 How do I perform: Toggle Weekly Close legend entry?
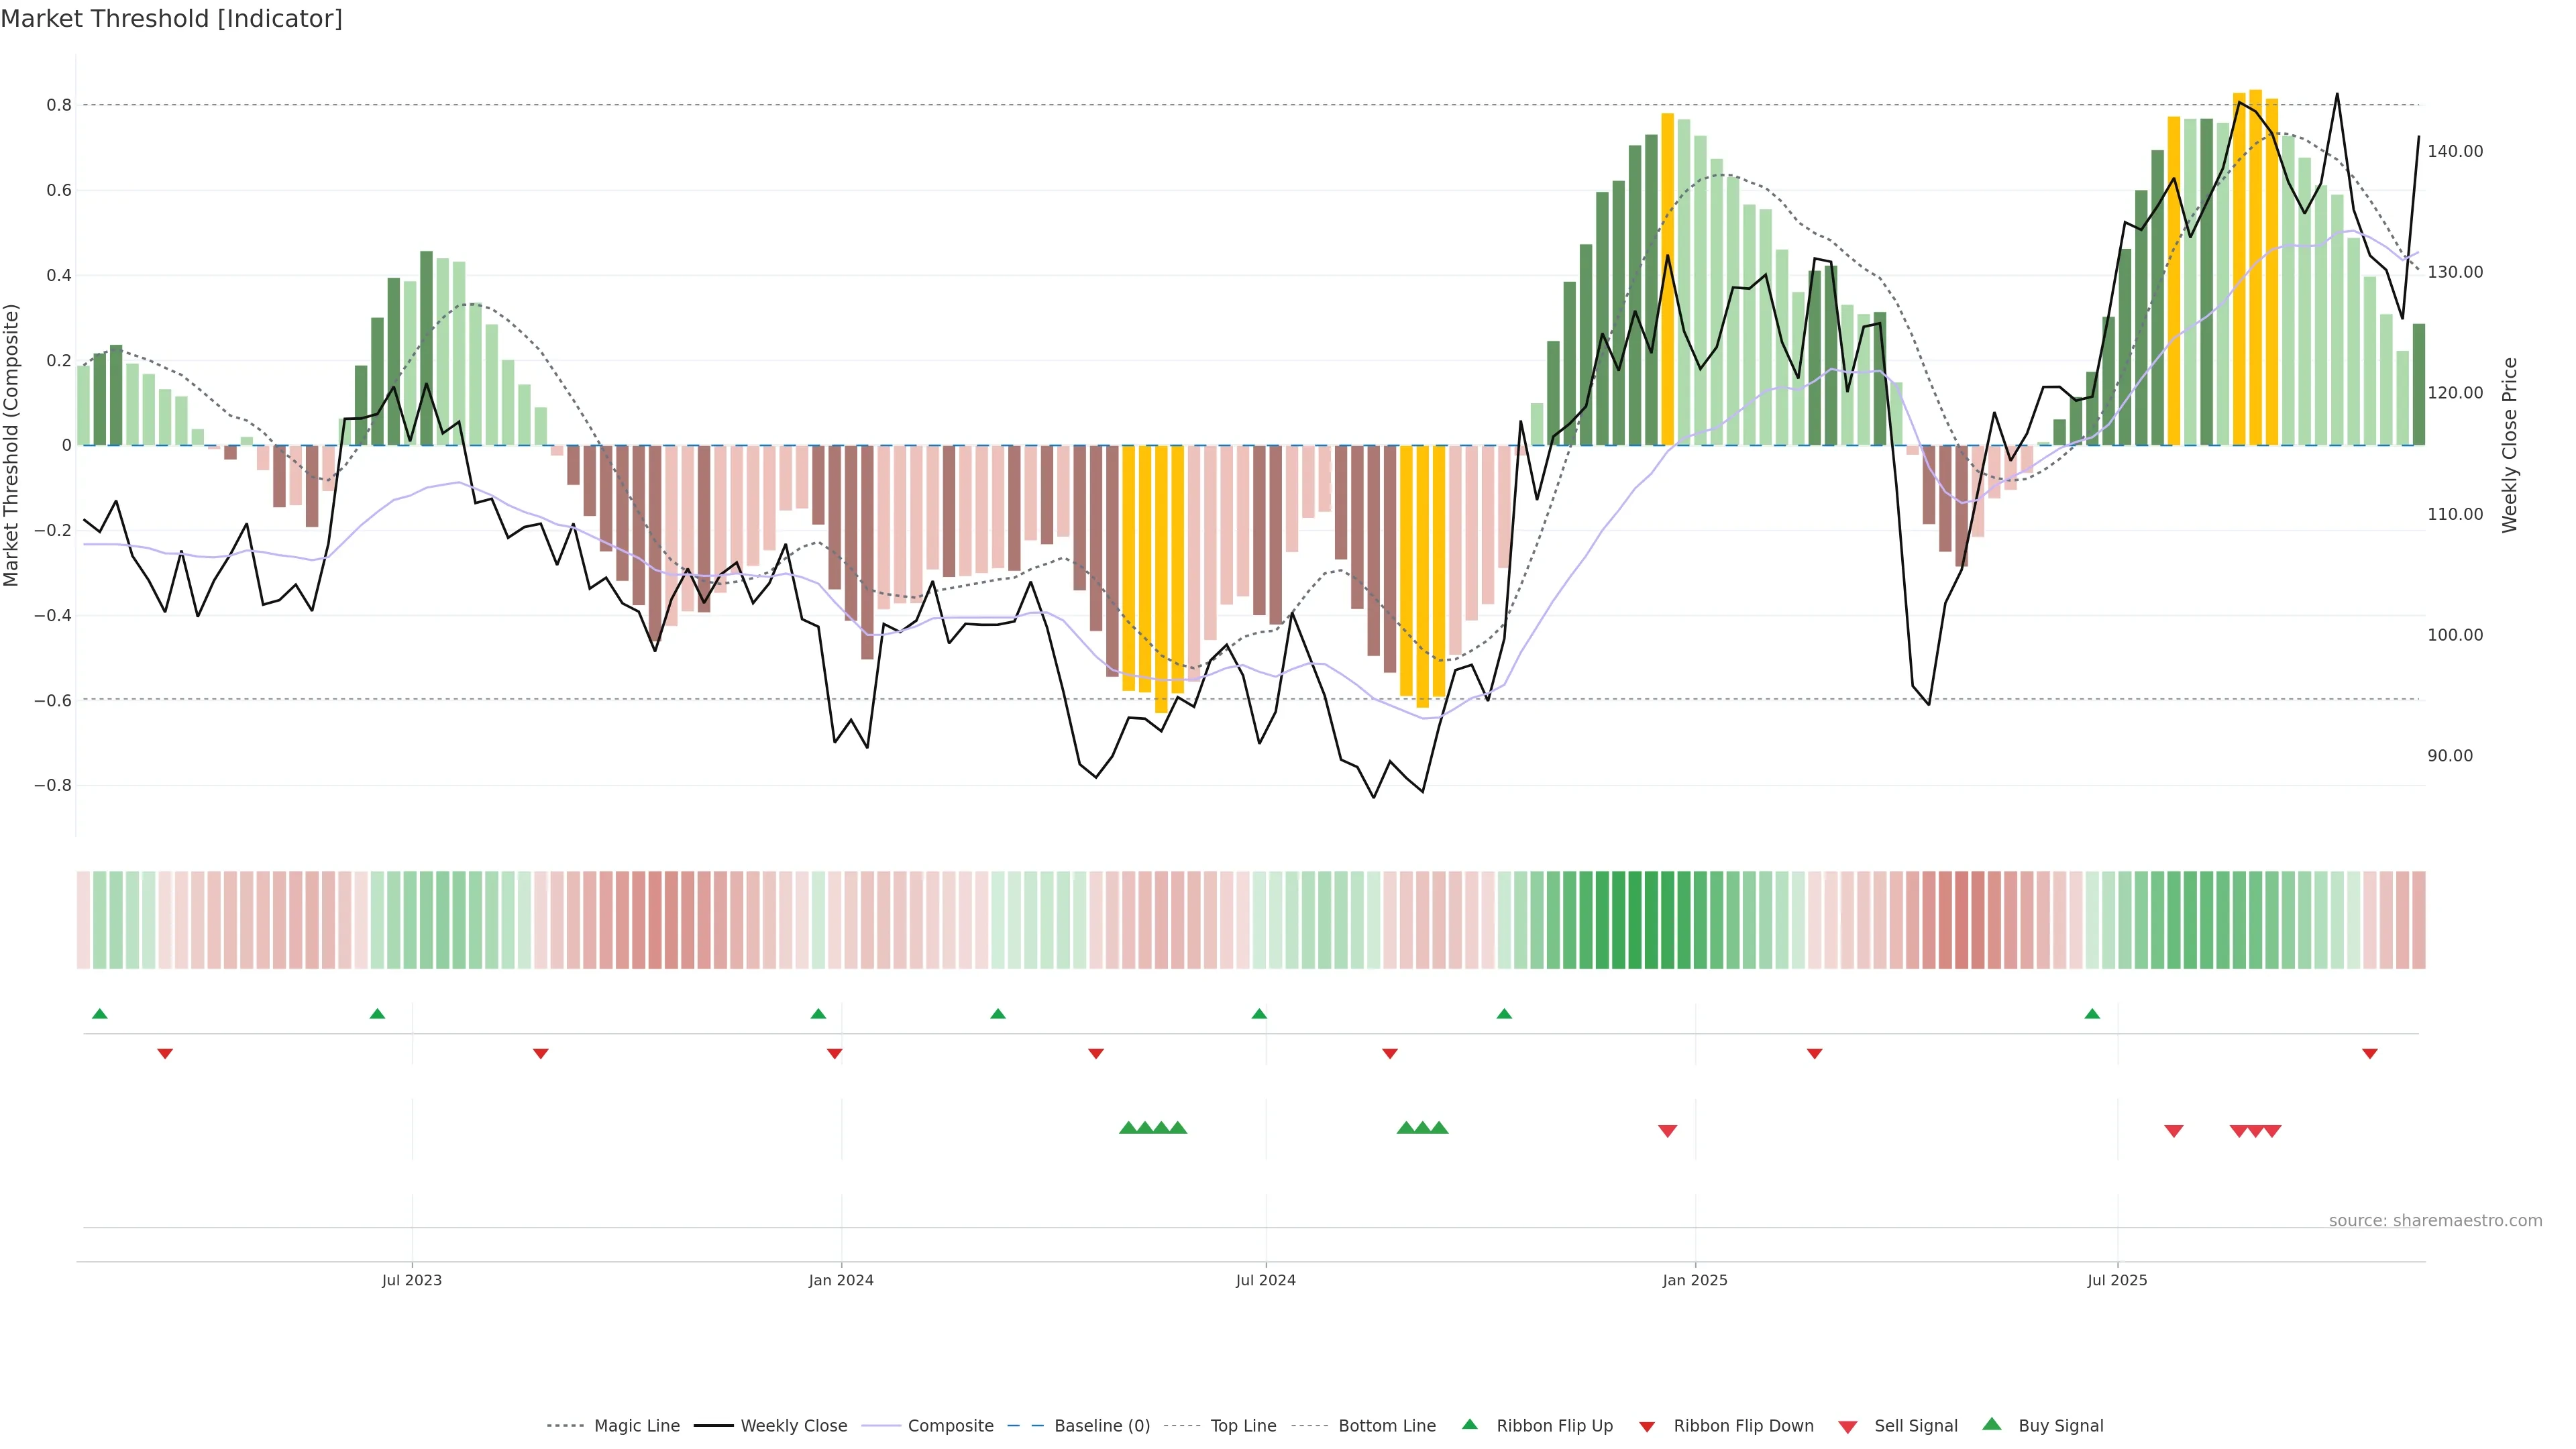coord(793,1426)
